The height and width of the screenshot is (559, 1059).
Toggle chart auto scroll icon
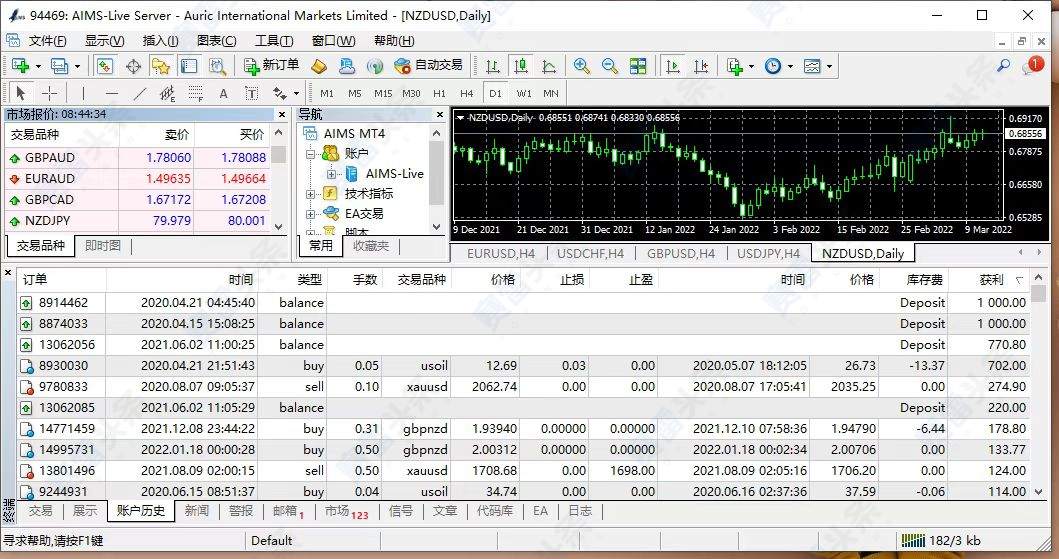coord(673,66)
